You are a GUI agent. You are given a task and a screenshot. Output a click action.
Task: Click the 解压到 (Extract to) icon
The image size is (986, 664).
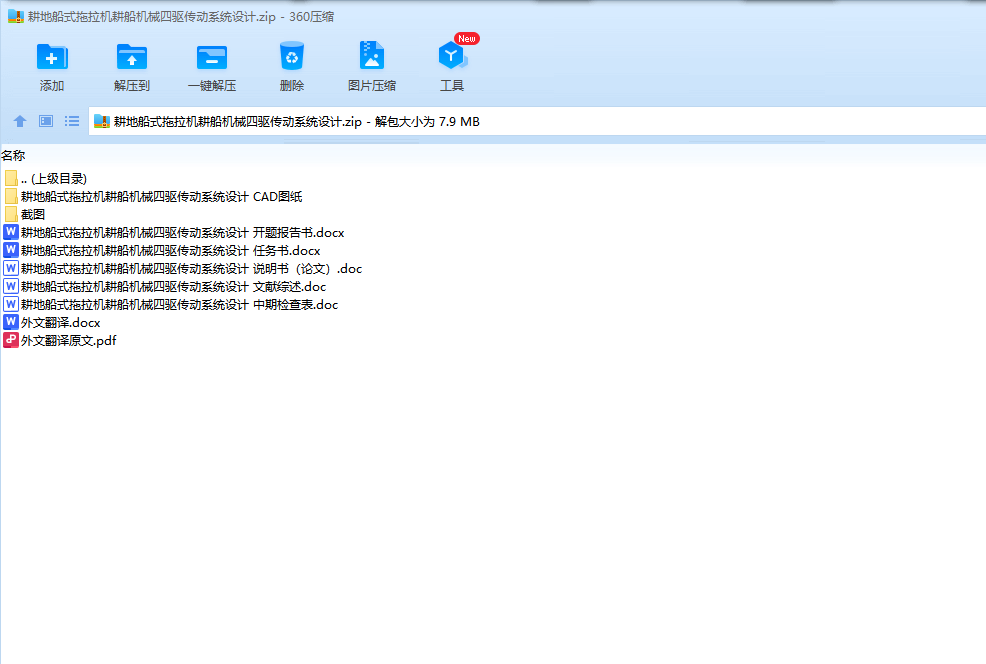(x=131, y=57)
